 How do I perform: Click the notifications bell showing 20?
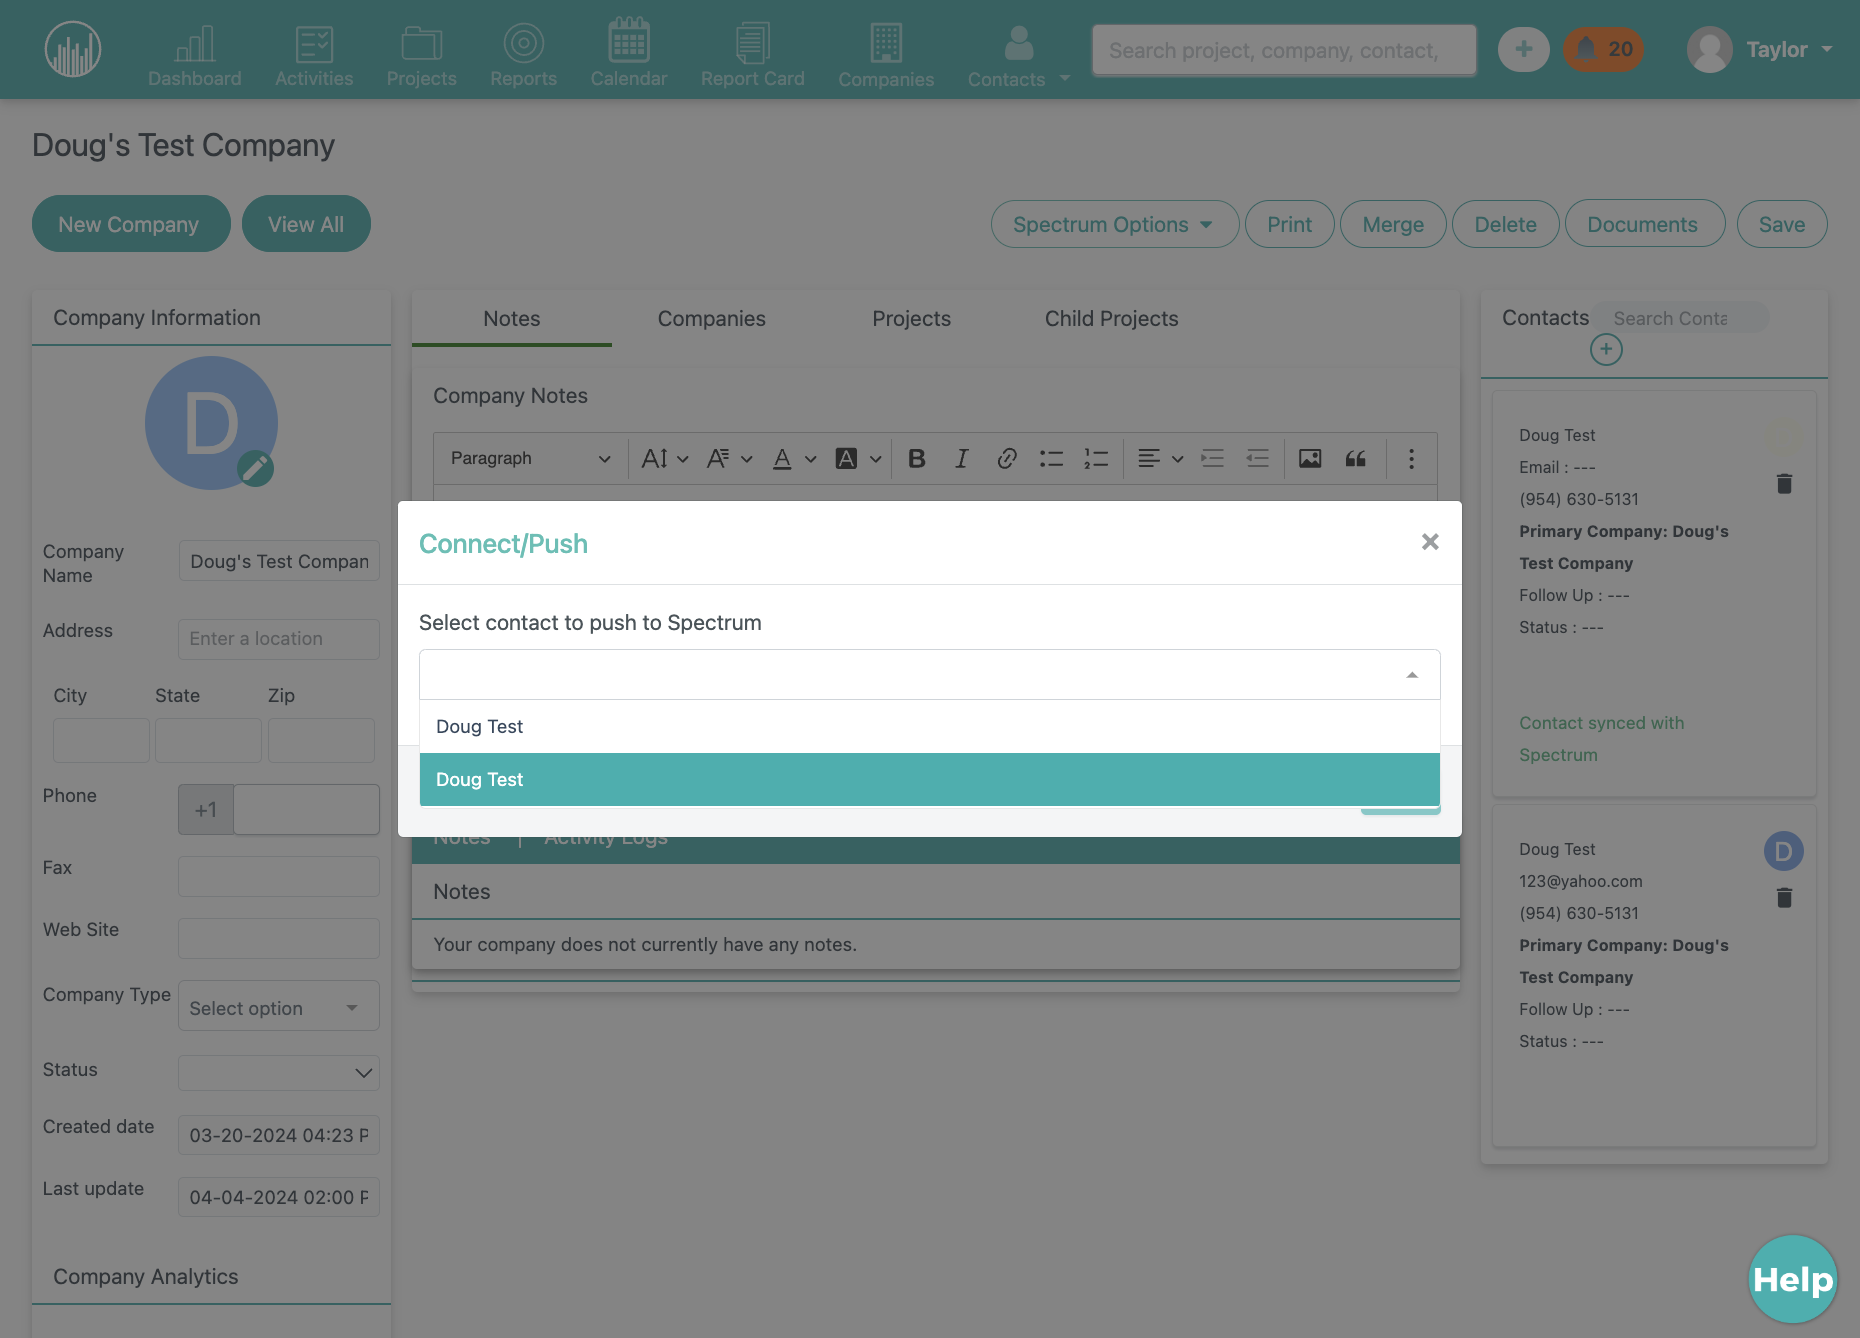pyautogui.click(x=1604, y=49)
